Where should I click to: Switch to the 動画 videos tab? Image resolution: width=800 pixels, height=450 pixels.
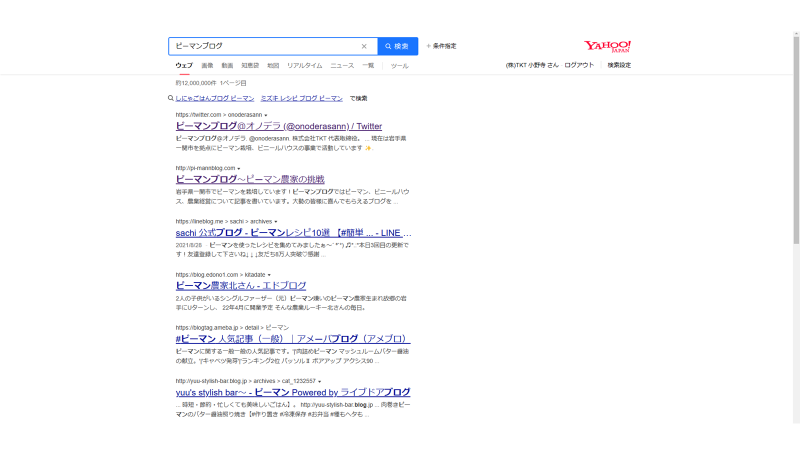(227, 65)
